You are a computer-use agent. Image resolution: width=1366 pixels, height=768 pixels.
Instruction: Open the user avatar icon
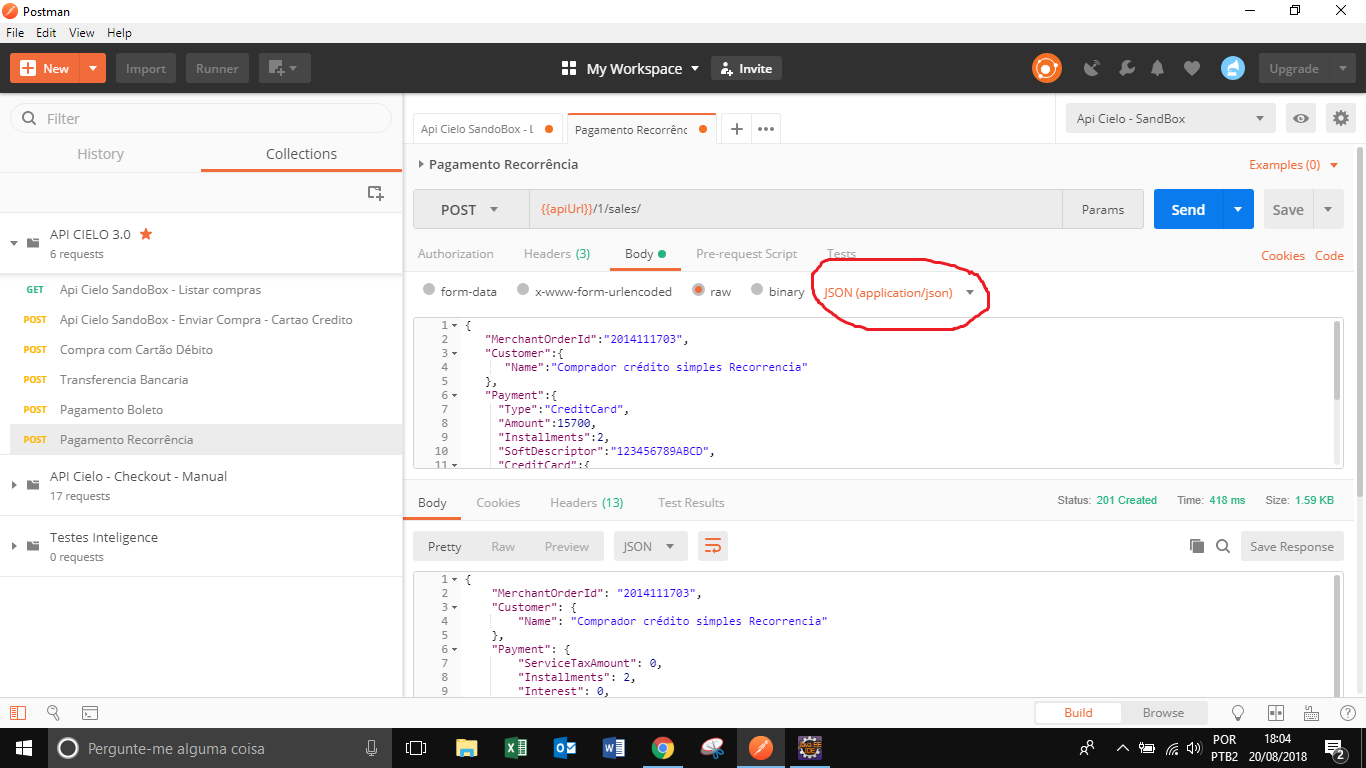pyautogui.click(x=1233, y=68)
